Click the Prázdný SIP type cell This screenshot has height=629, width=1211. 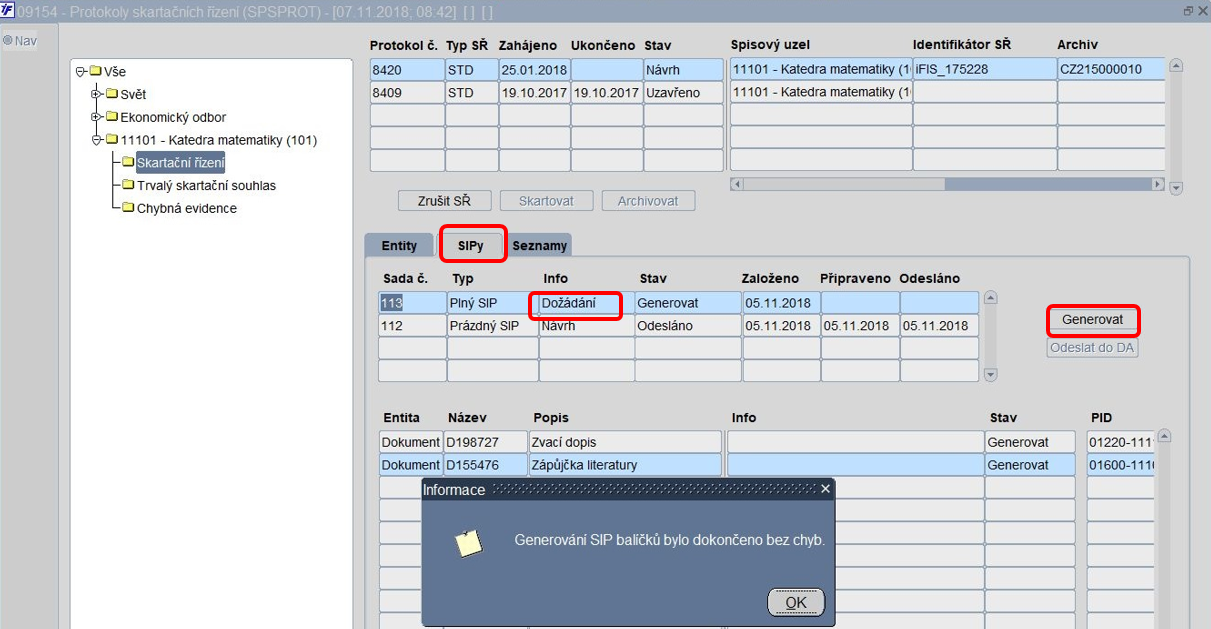[x=493, y=325]
